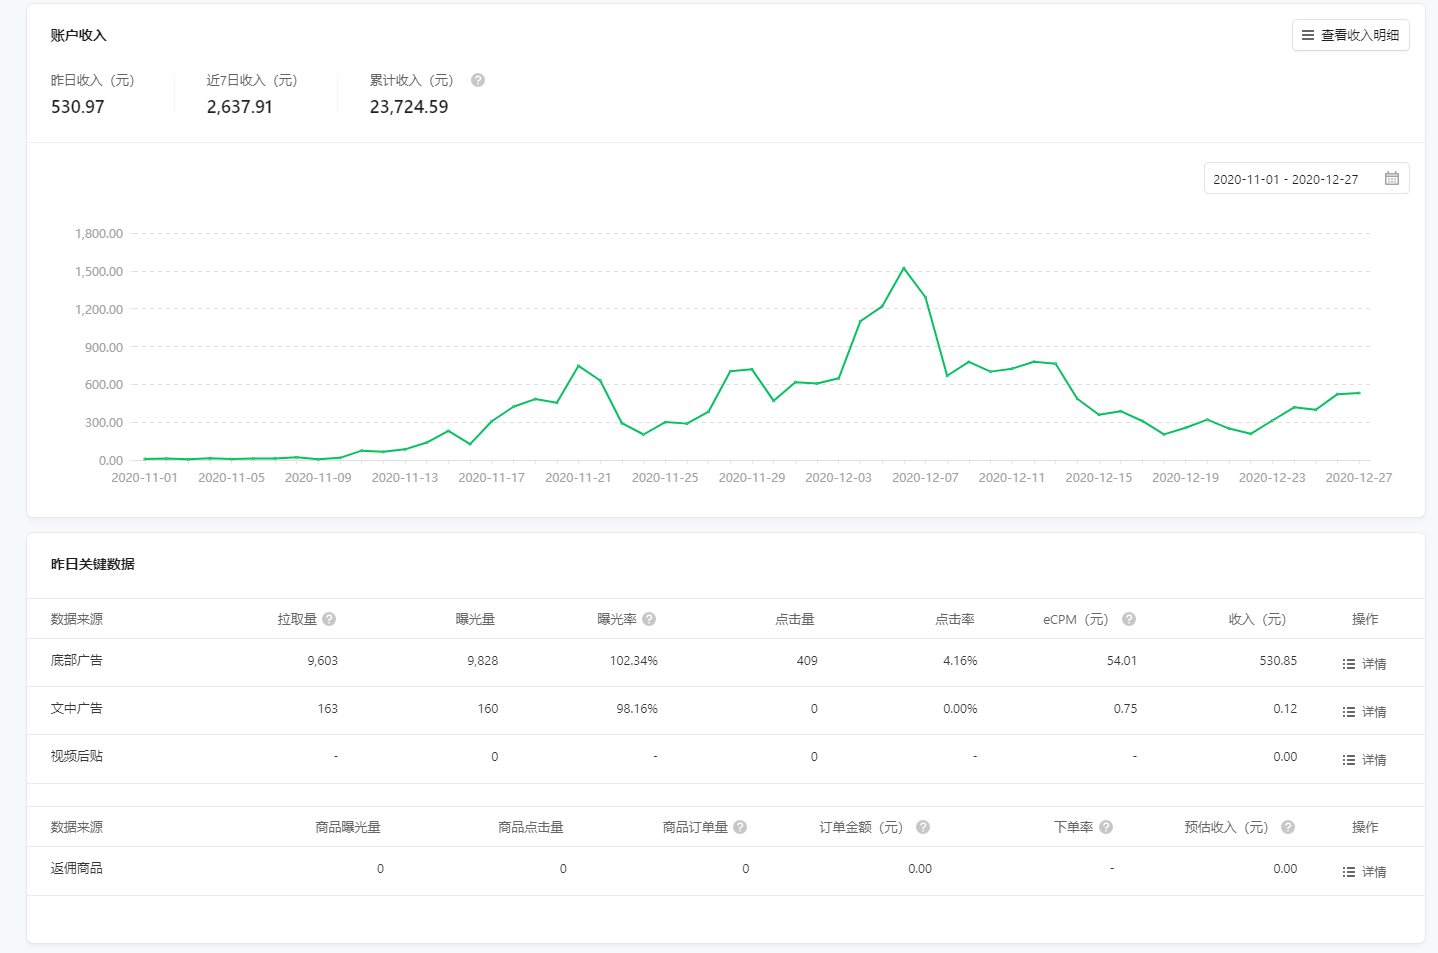This screenshot has height=953, width=1438.
Task: Click help icon beside 订单金额 column
Action: click(923, 827)
